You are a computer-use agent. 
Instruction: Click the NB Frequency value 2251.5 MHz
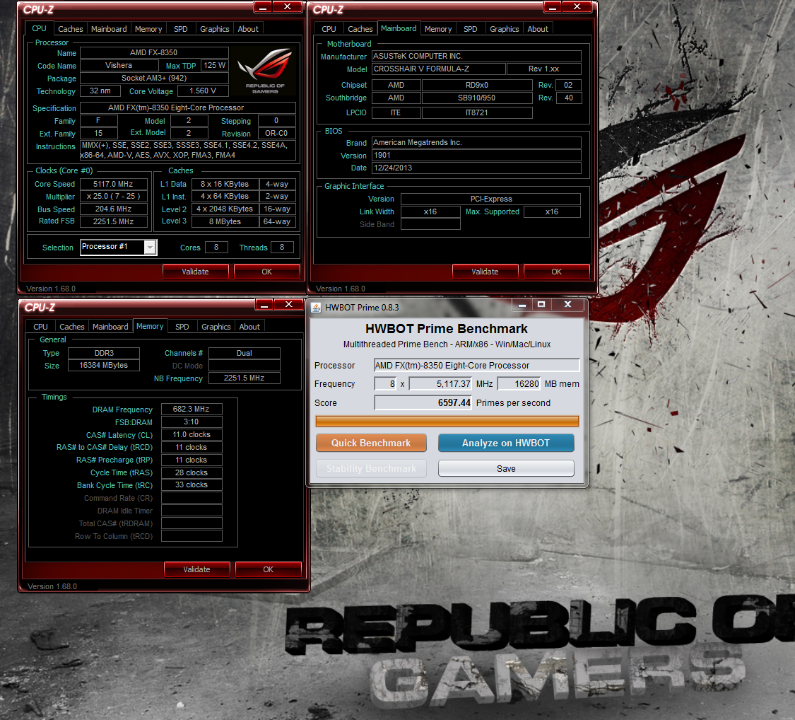pyautogui.click(x=244, y=378)
